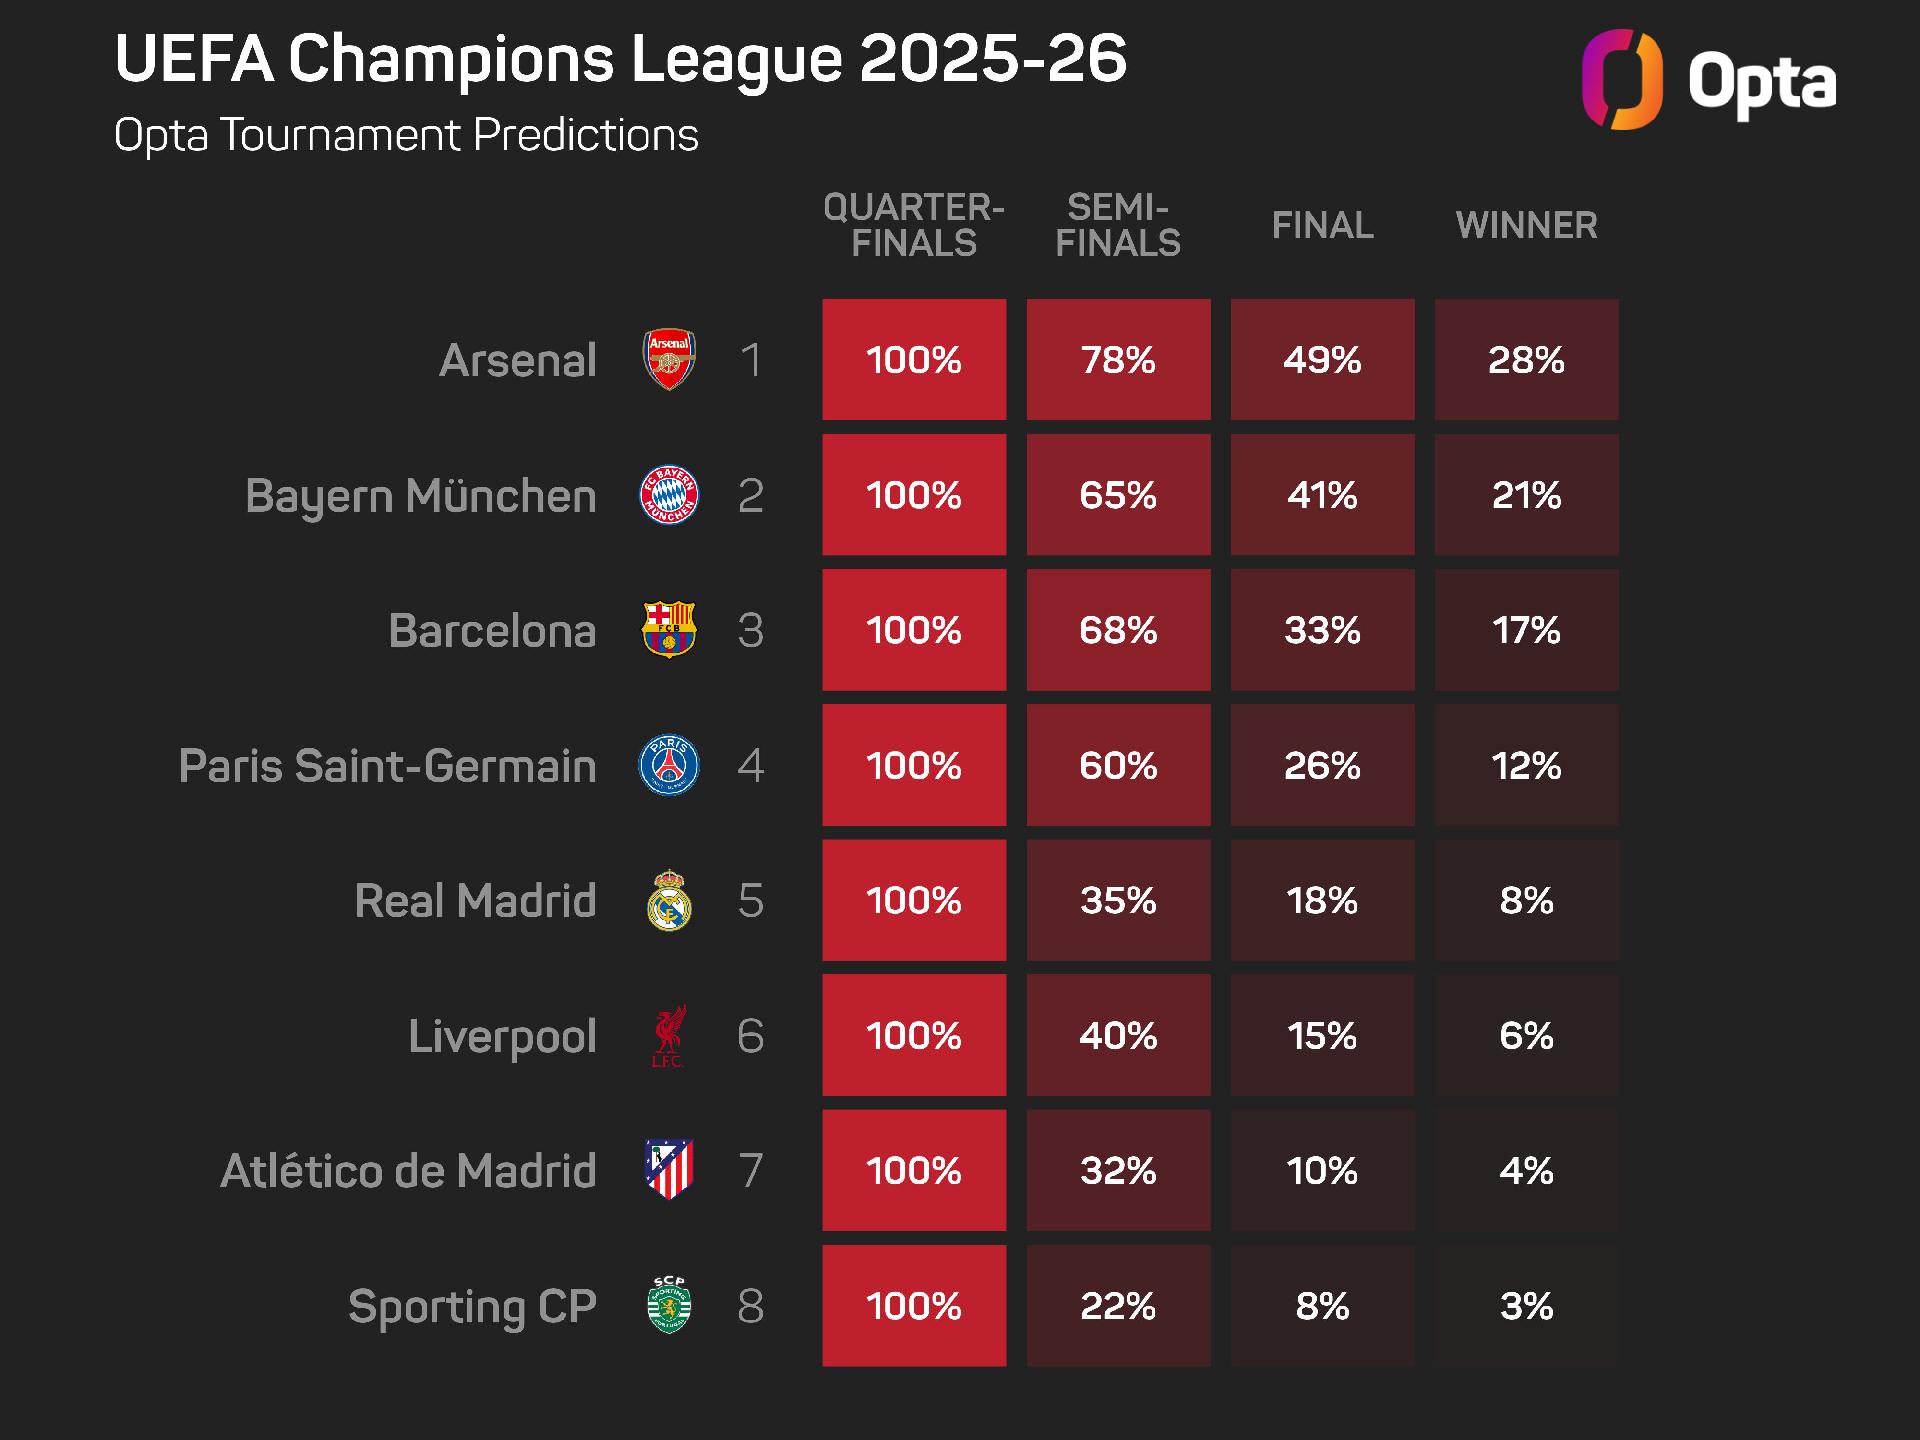Click the Final column header

pyautogui.click(x=1322, y=225)
